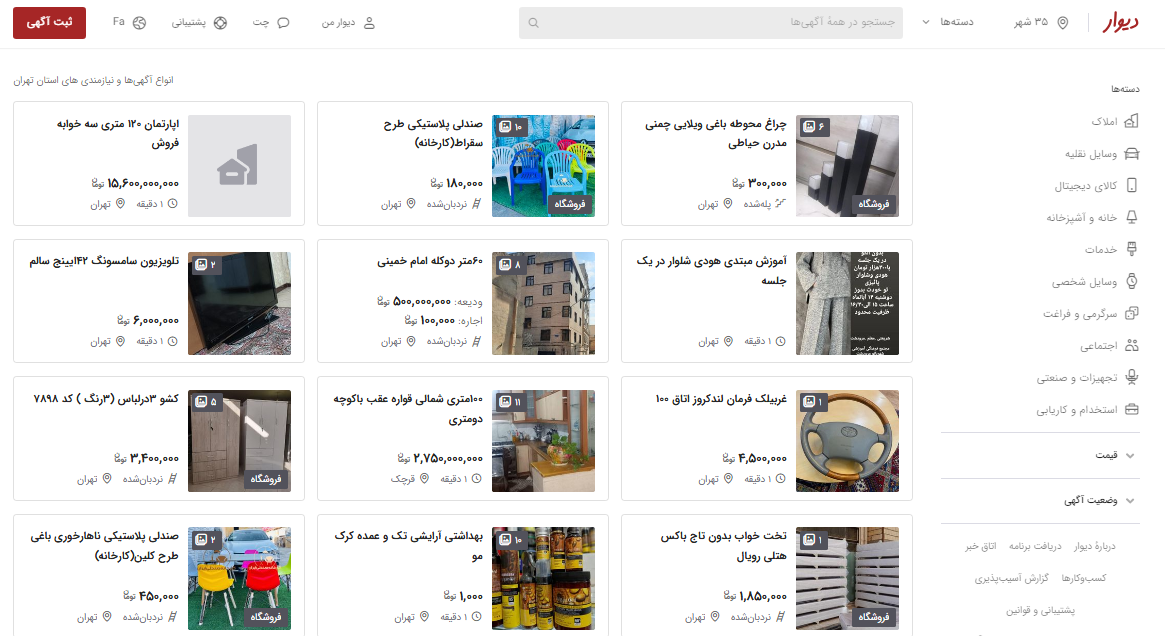Switch language via Fa globe

pyautogui.click(x=129, y=22)
